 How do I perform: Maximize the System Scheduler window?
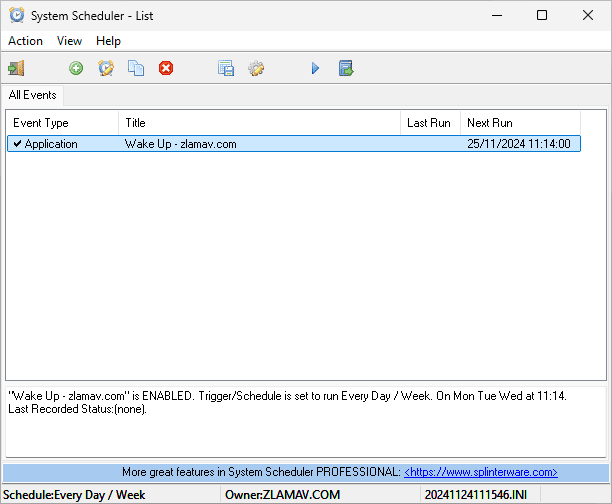[542, 16]
